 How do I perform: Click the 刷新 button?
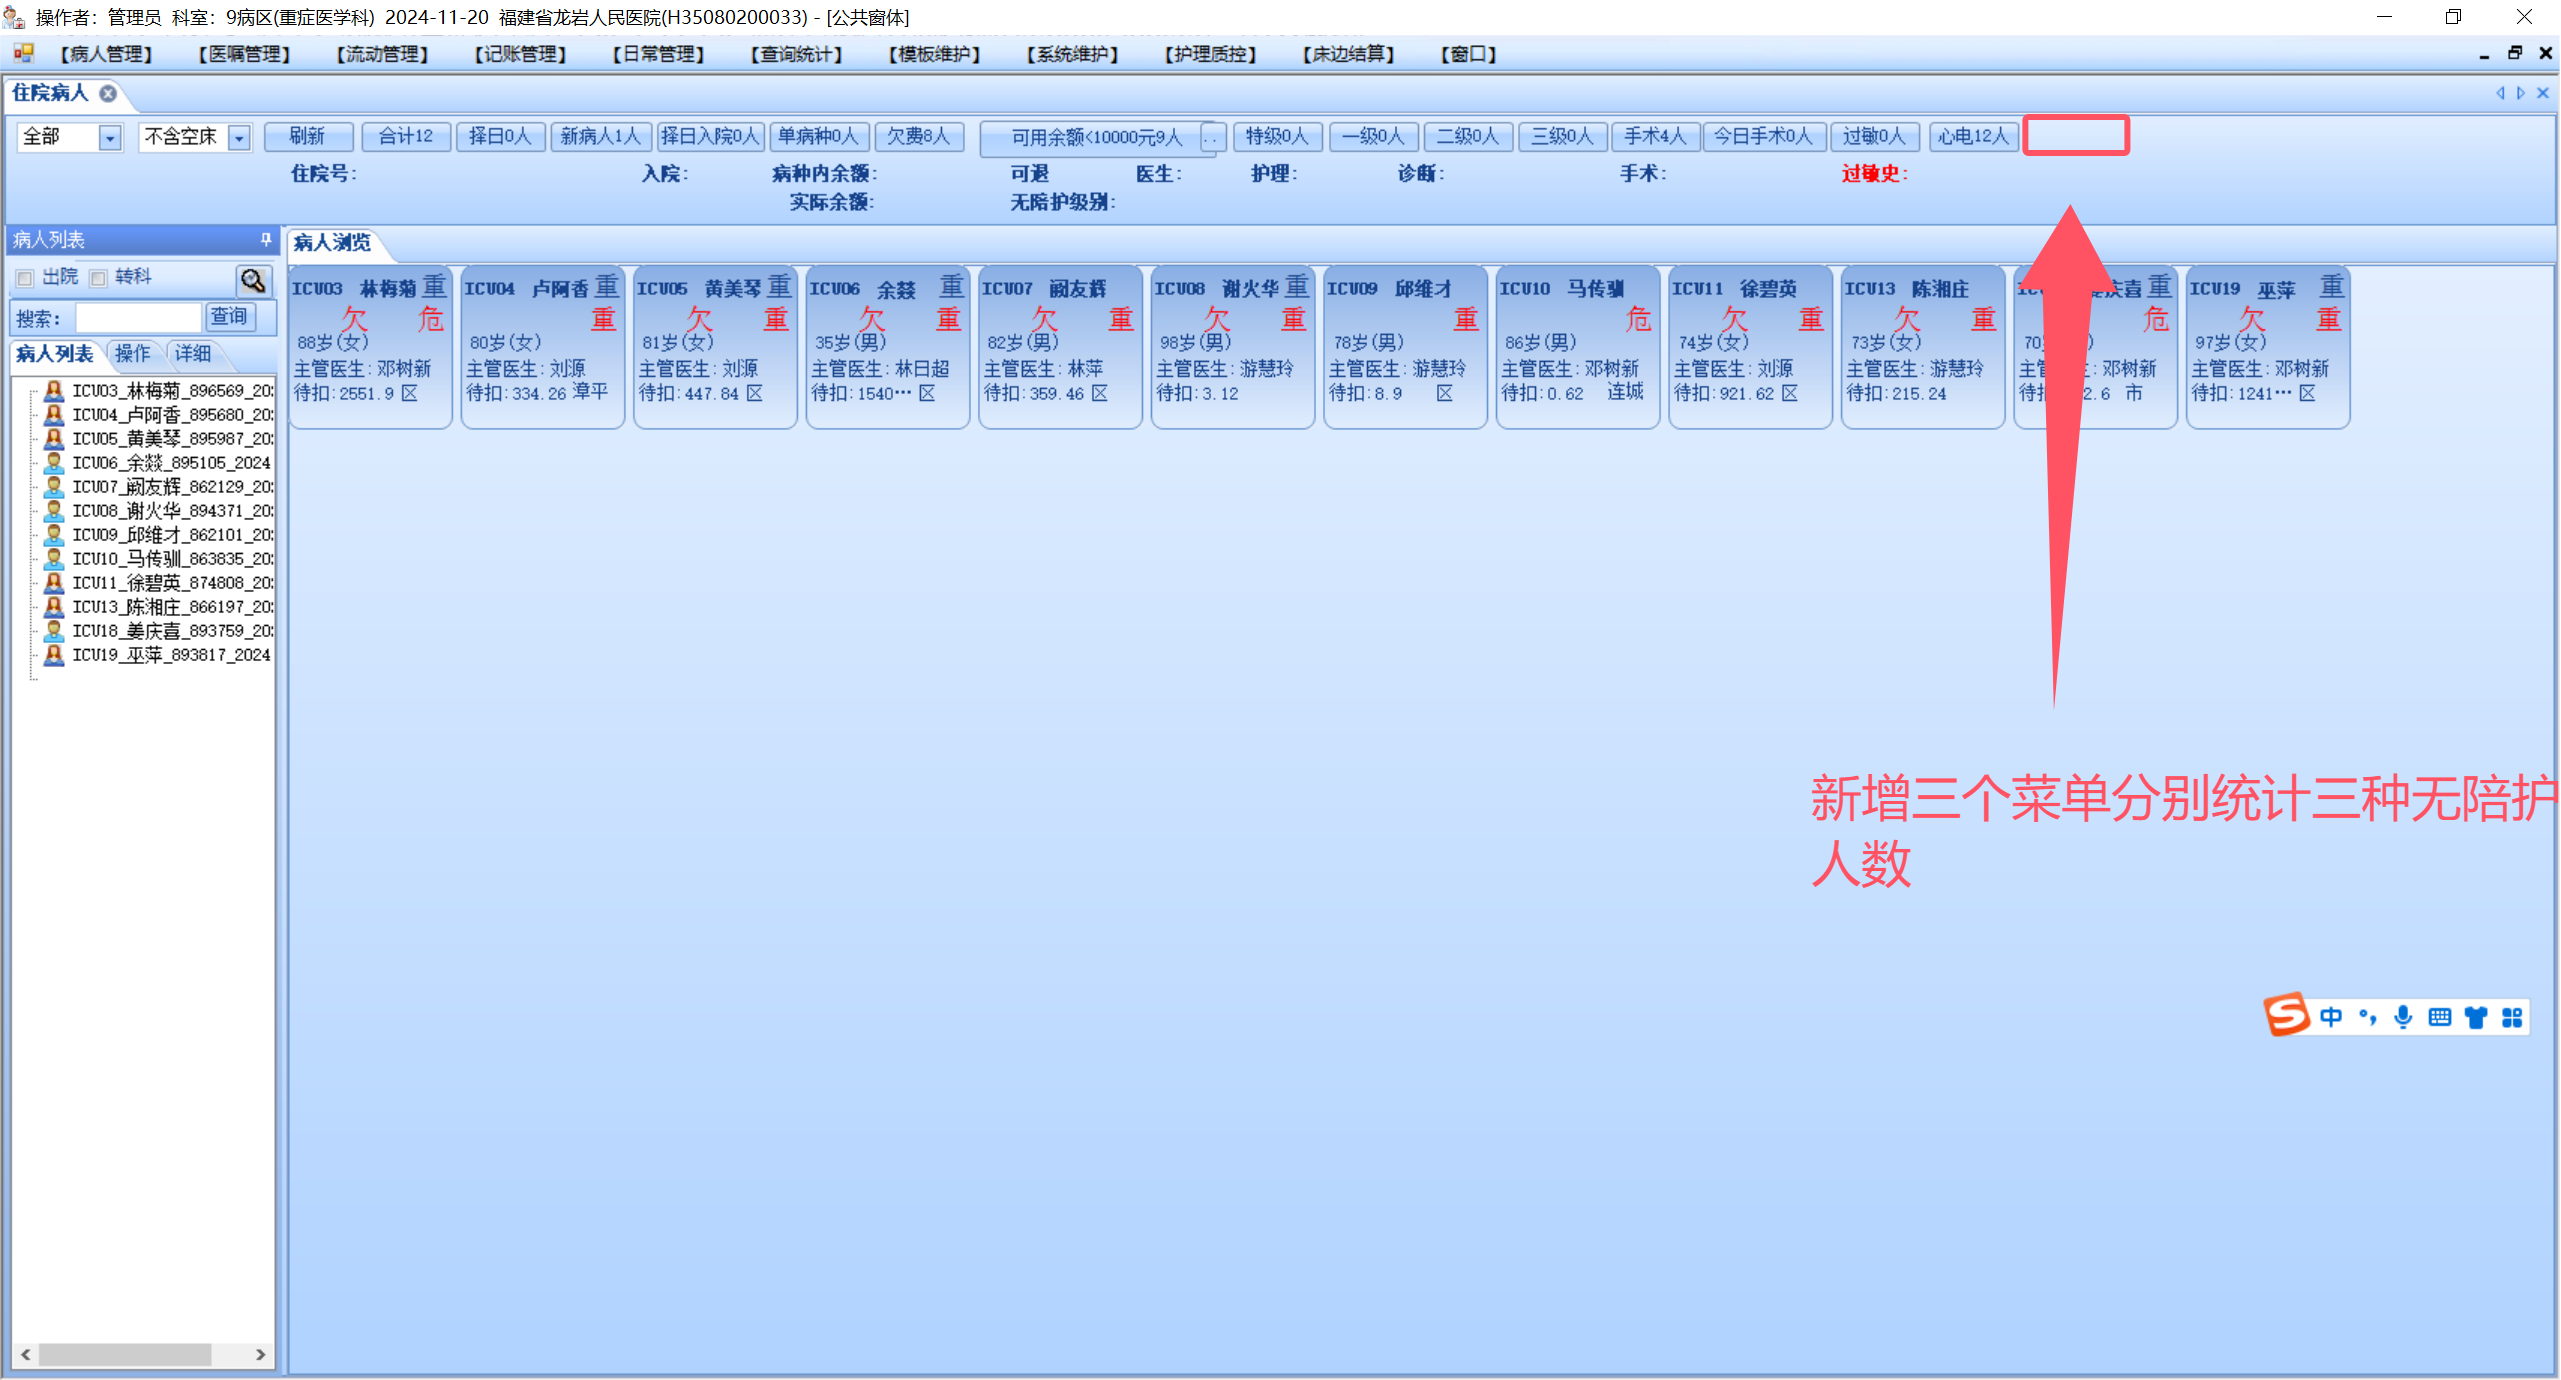307,136
